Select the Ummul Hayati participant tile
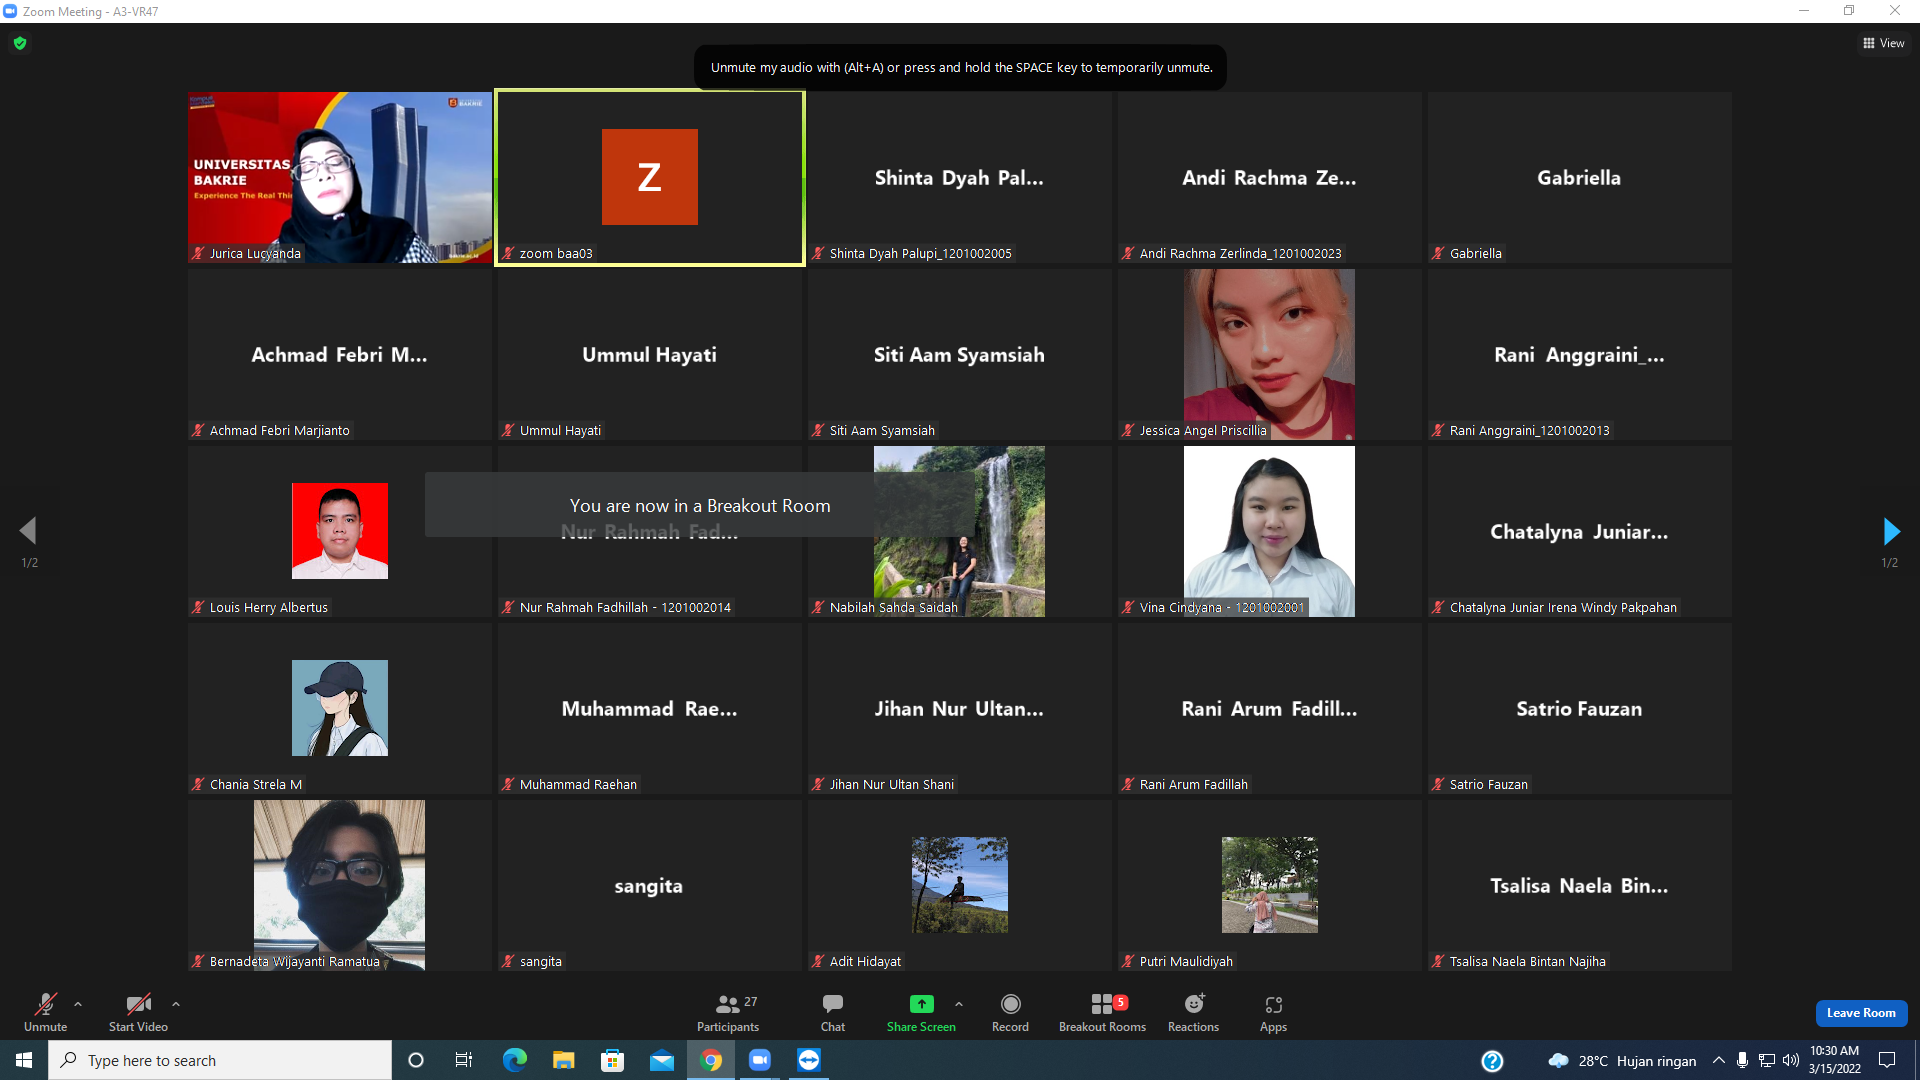This screenshot has width=1920, height=1080. 650,355
